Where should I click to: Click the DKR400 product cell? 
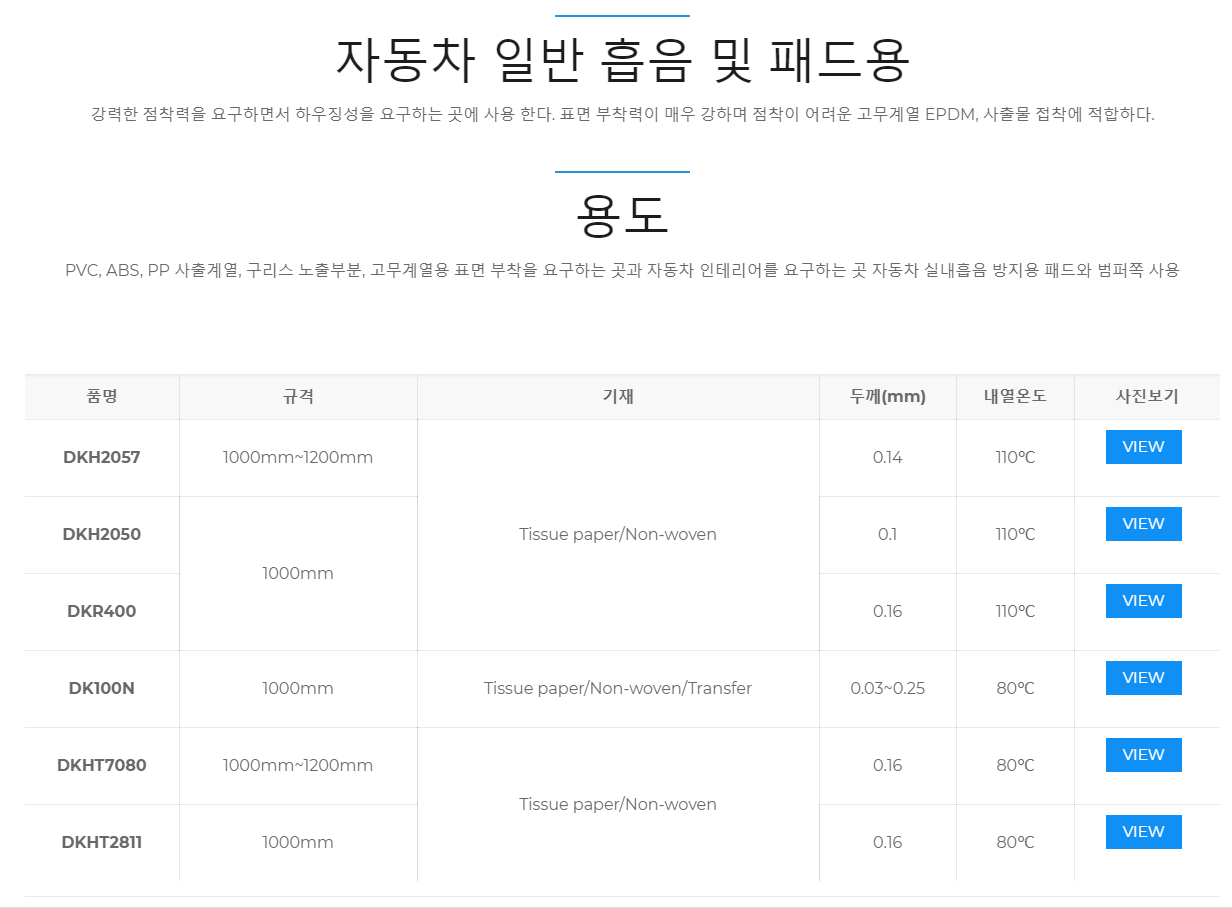102,612
